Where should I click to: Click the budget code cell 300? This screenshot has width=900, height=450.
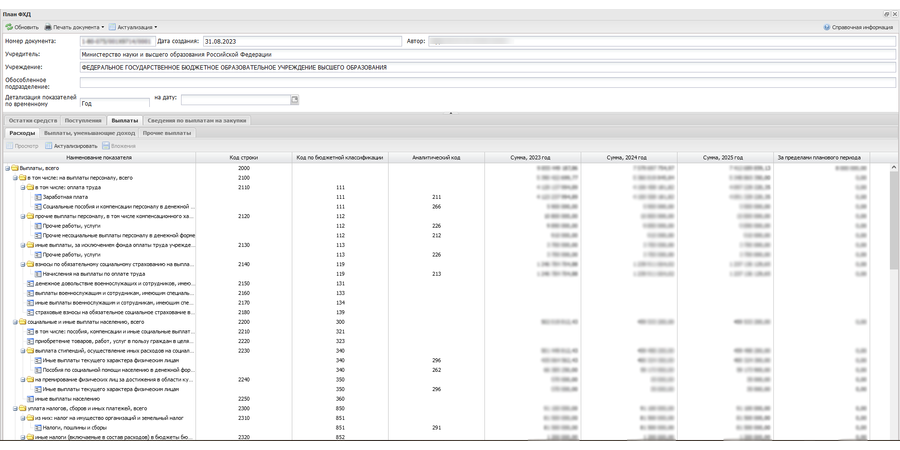click(340, 322)
